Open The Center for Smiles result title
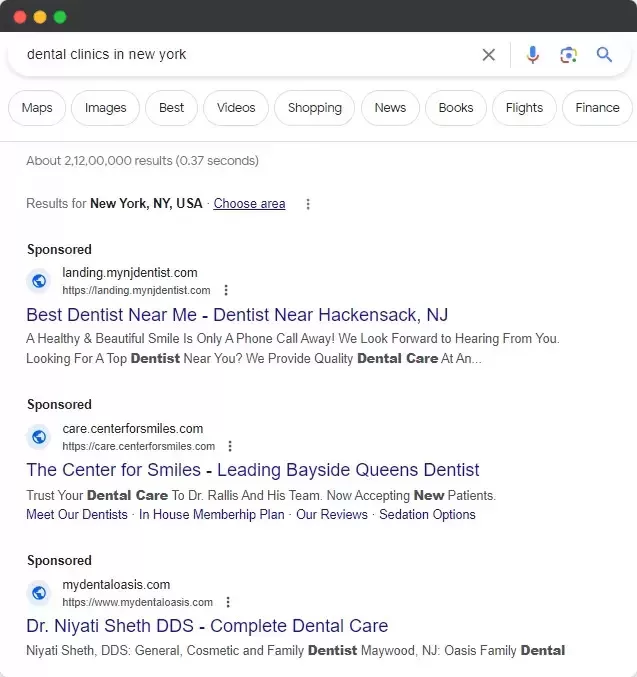The width and height of the screenshot is (637, 677). pyautogui.click(x=253, y=470)
